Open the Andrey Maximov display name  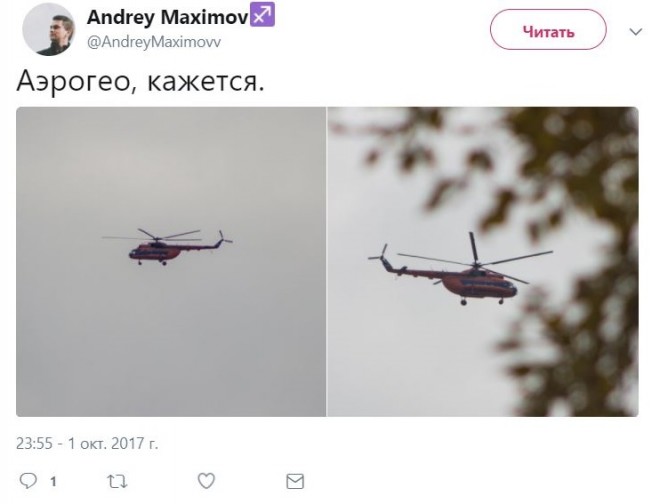[x=168, y=17]
